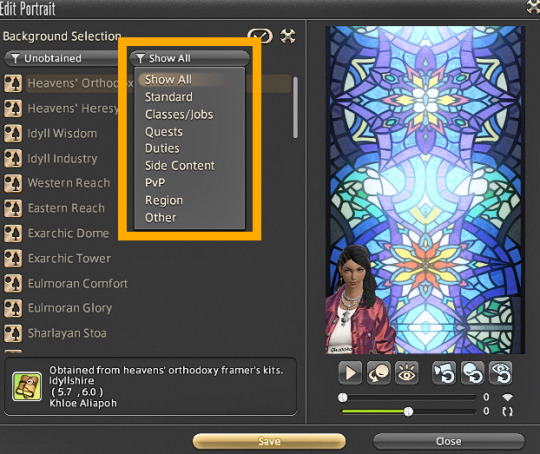540x454 pixels.
Task: Reset face direction
Action: 472,373
